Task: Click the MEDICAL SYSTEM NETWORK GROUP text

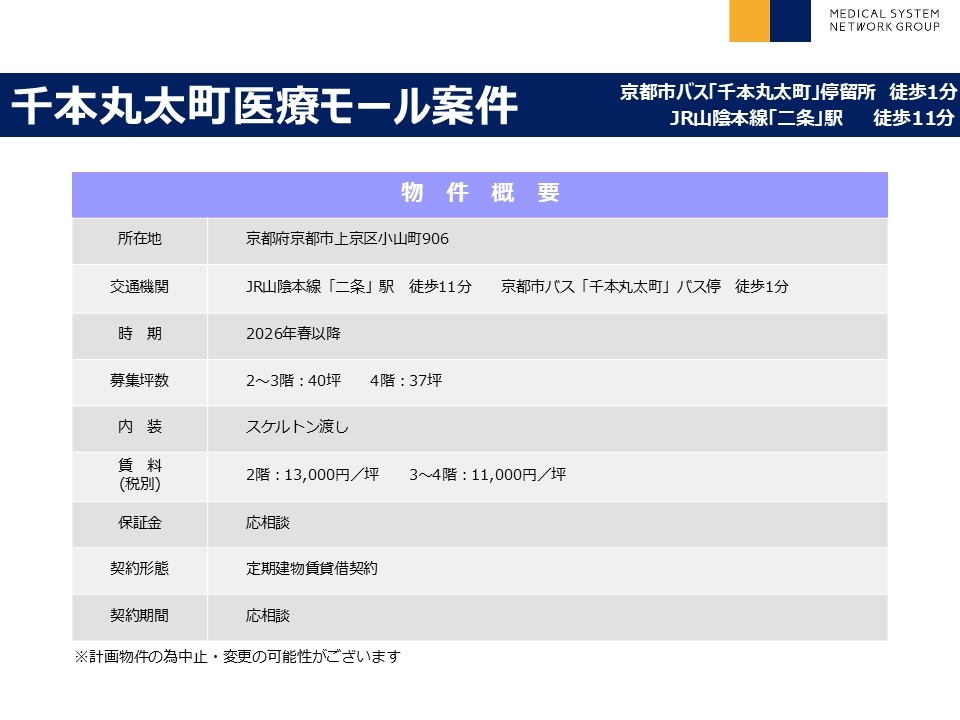Action: point(884,20)
